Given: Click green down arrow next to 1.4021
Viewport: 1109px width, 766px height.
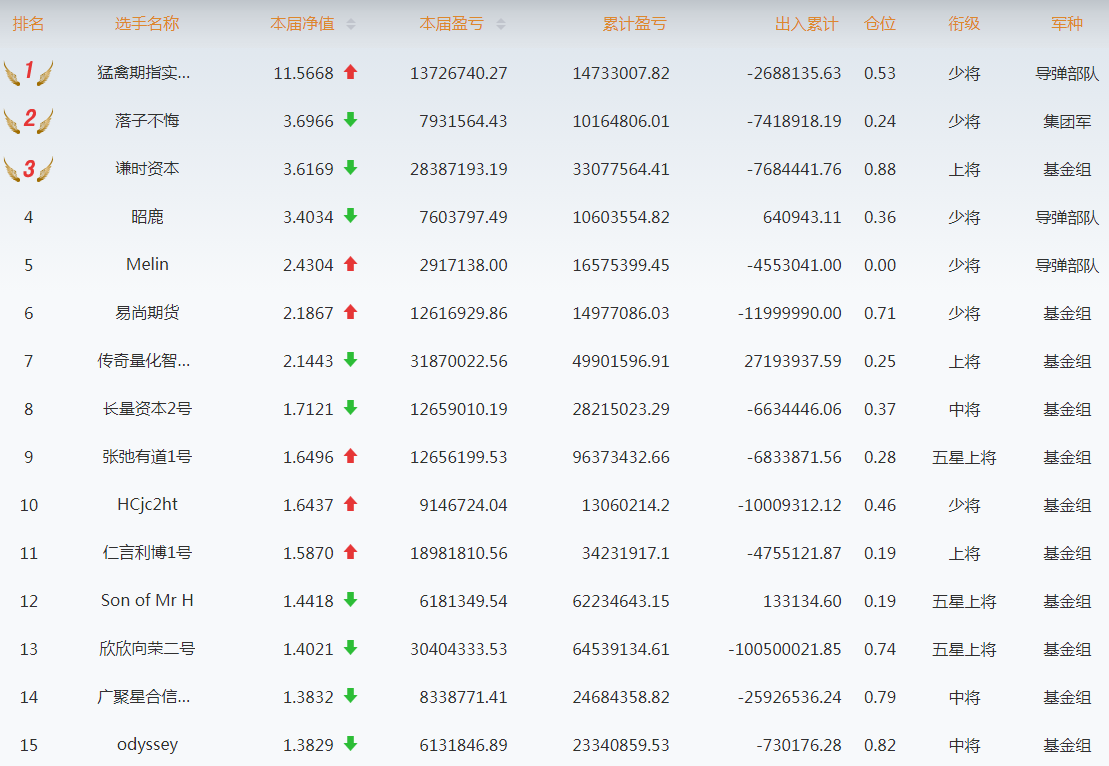Looking at the screenshot, I should coord(350,648).
